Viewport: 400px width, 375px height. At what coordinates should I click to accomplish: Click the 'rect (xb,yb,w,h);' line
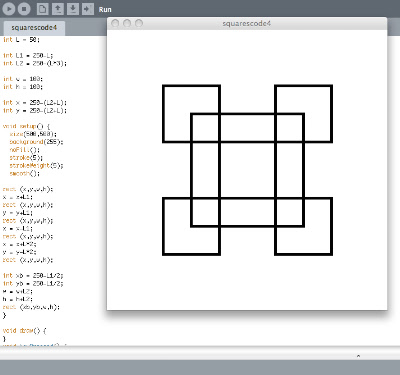click(31, 307)
